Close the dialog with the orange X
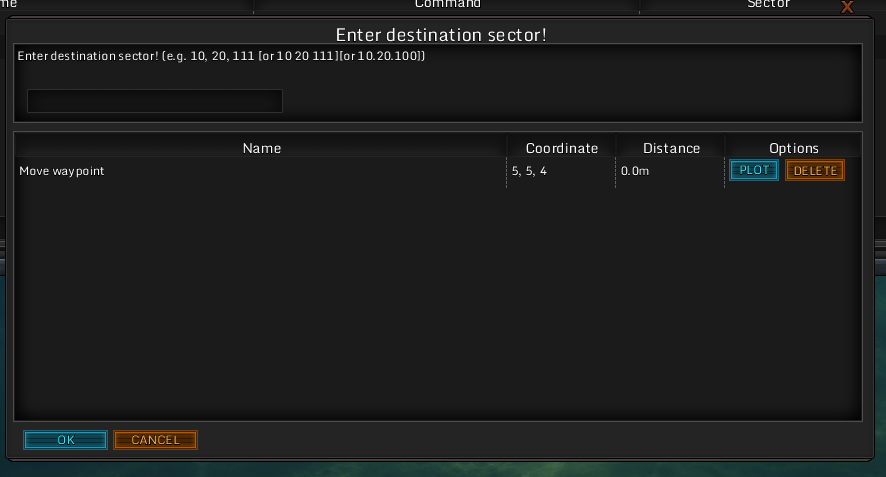 (846, 7)
